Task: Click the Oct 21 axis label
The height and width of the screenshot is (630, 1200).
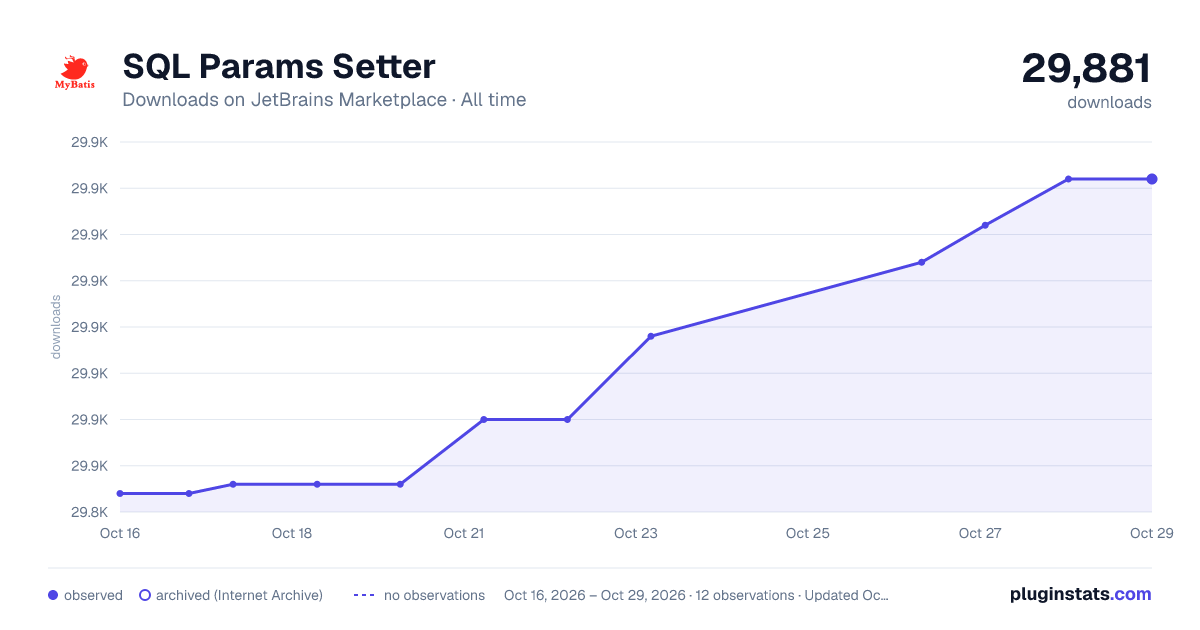Action: pyautogui.click(x=464, y=533)
